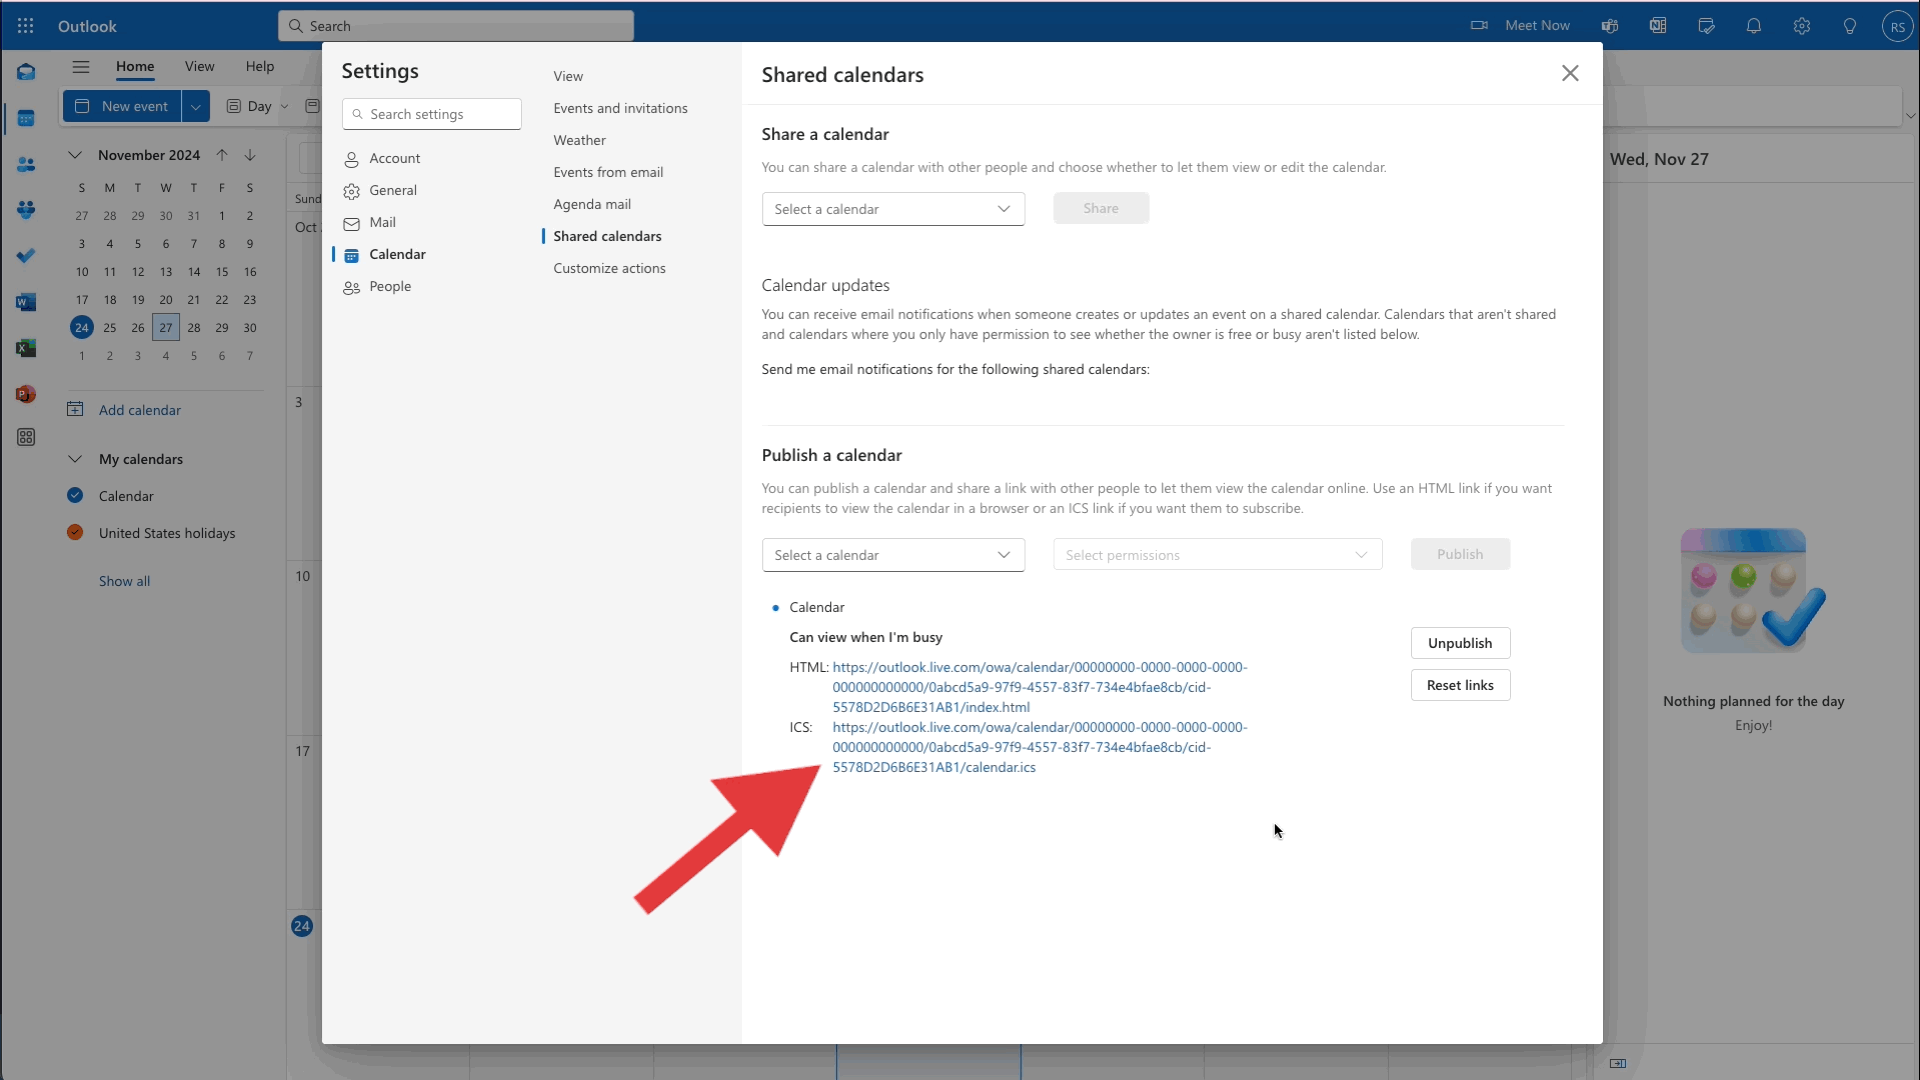1920x1080 pixels.
Task: Expand New event split-button arrow
Action: click(x=196, y=106)
